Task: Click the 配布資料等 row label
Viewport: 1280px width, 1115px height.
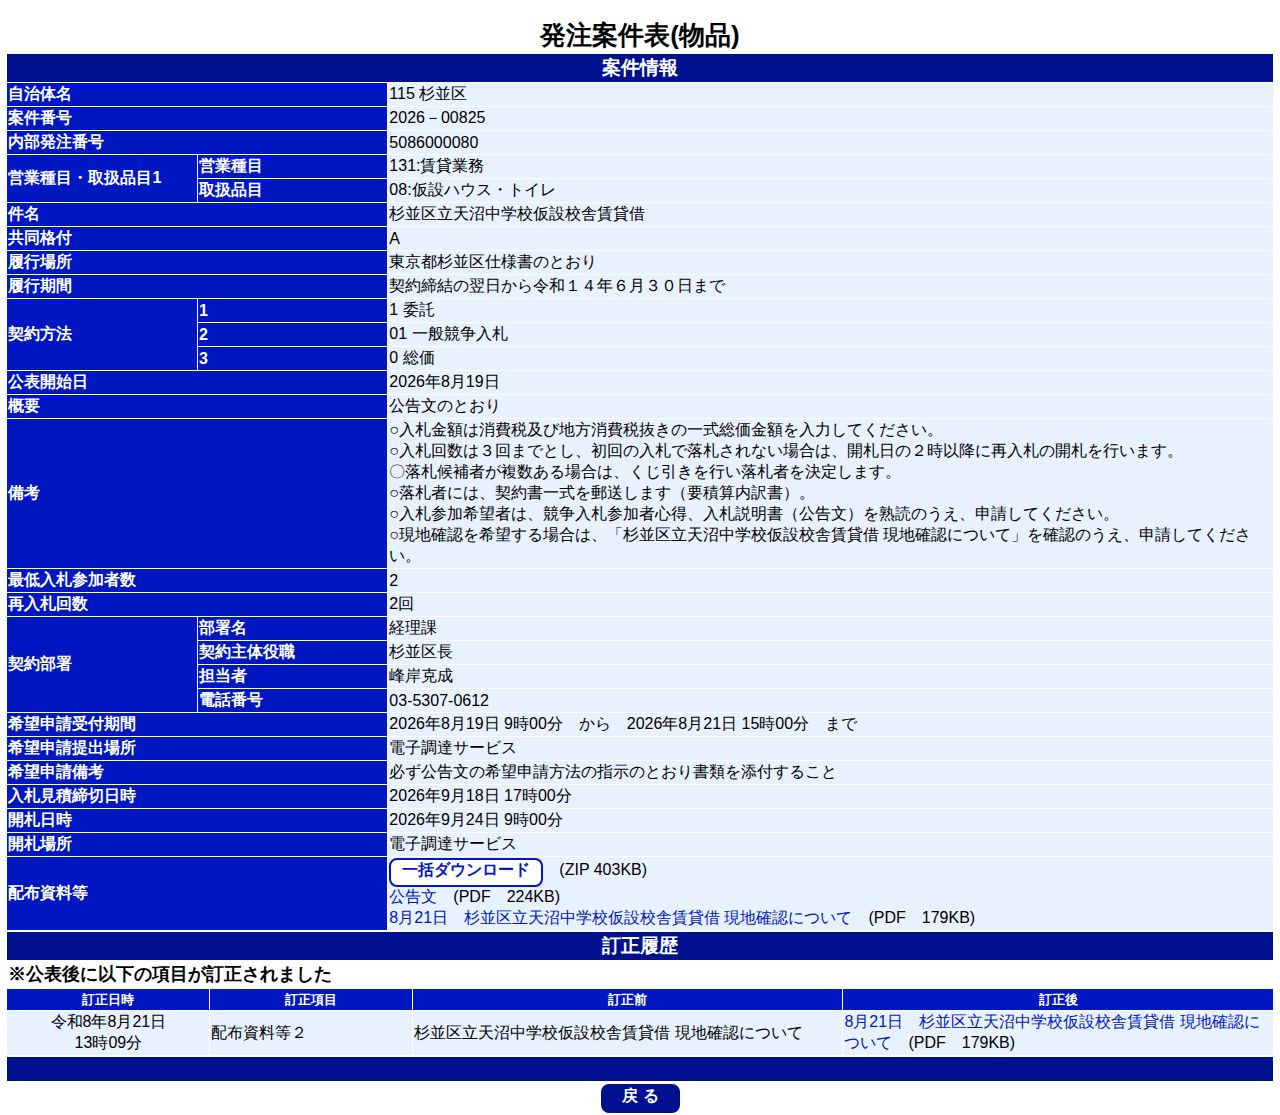Action: [48, 893]
